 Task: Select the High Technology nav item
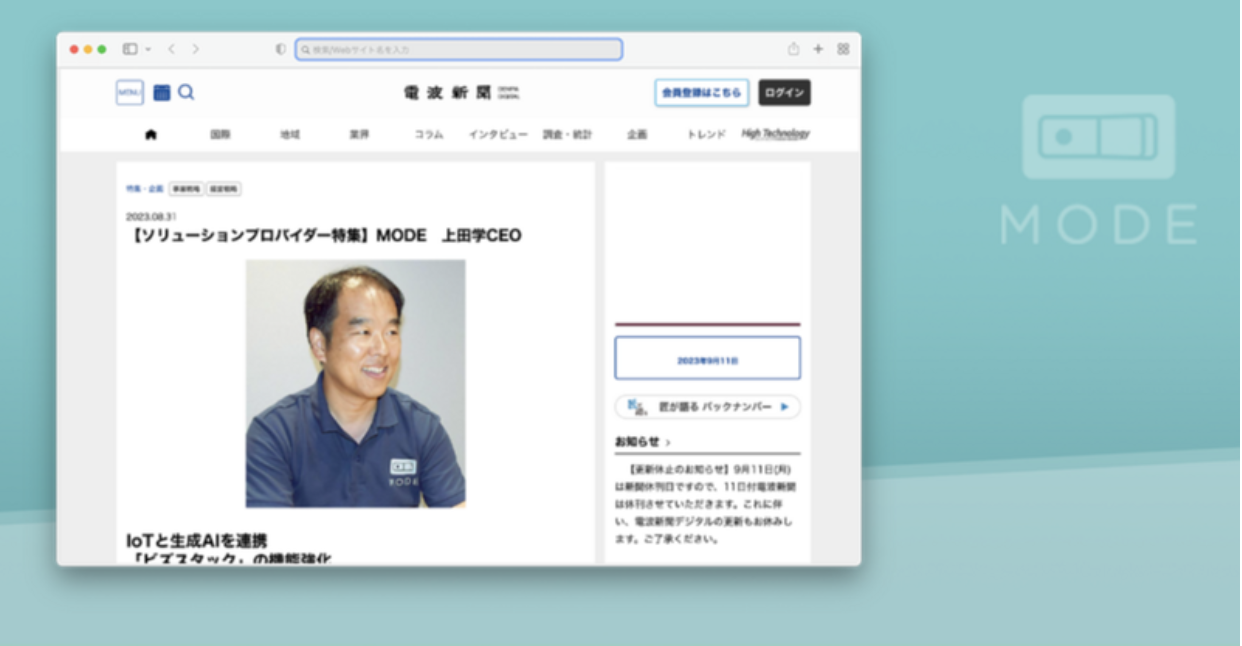tap(775, 134)
